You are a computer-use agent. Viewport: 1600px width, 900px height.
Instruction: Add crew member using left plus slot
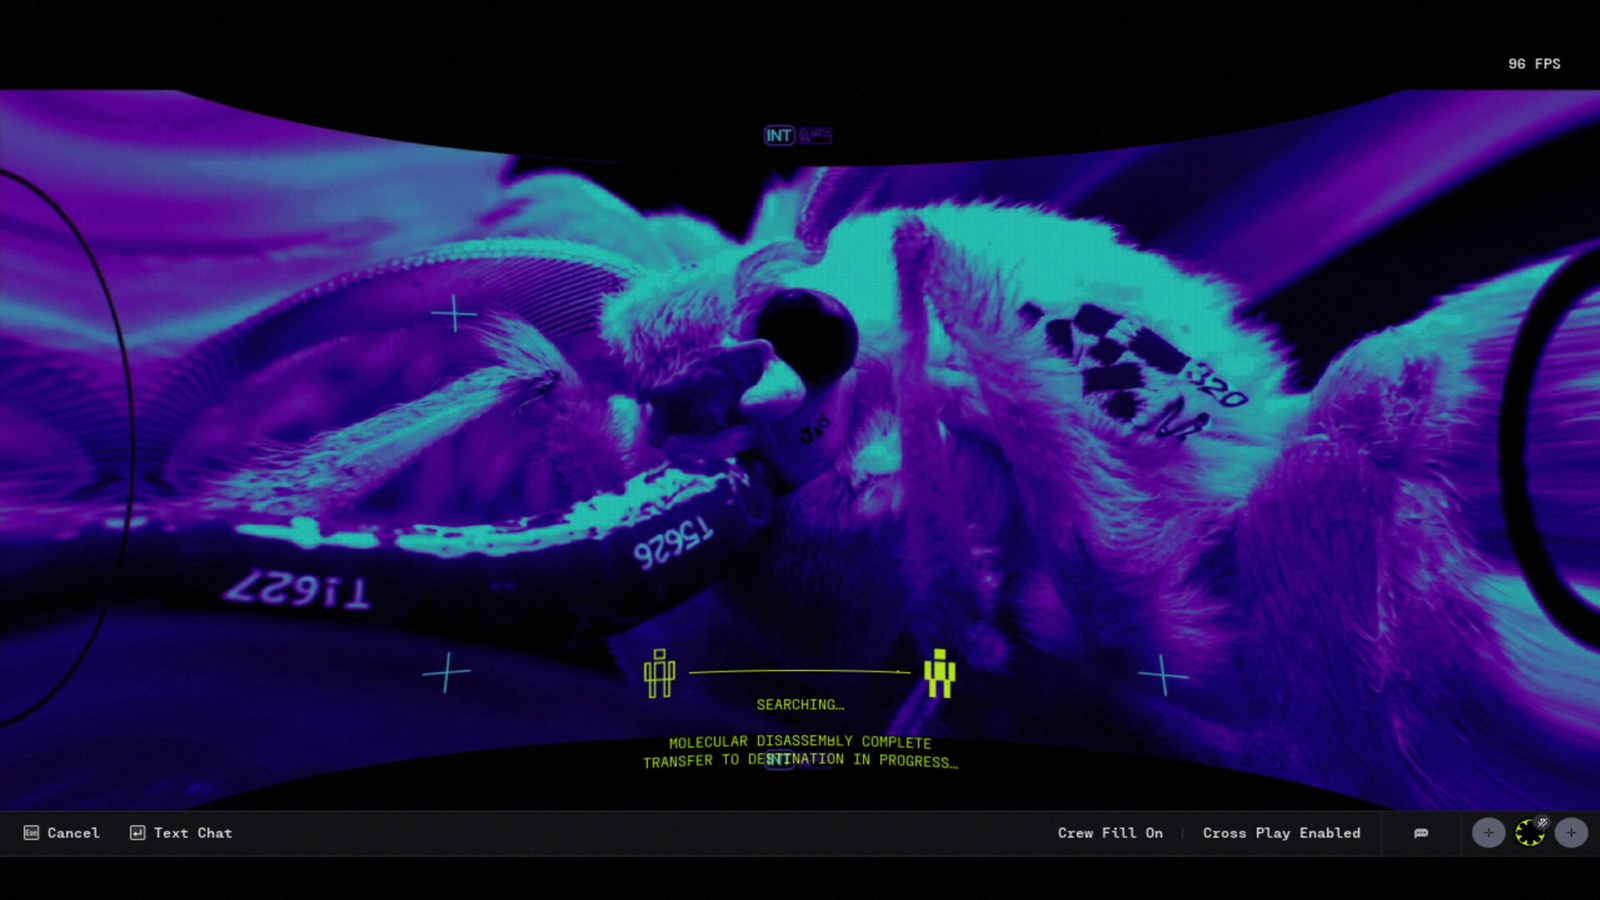[x=1488, y=832]
